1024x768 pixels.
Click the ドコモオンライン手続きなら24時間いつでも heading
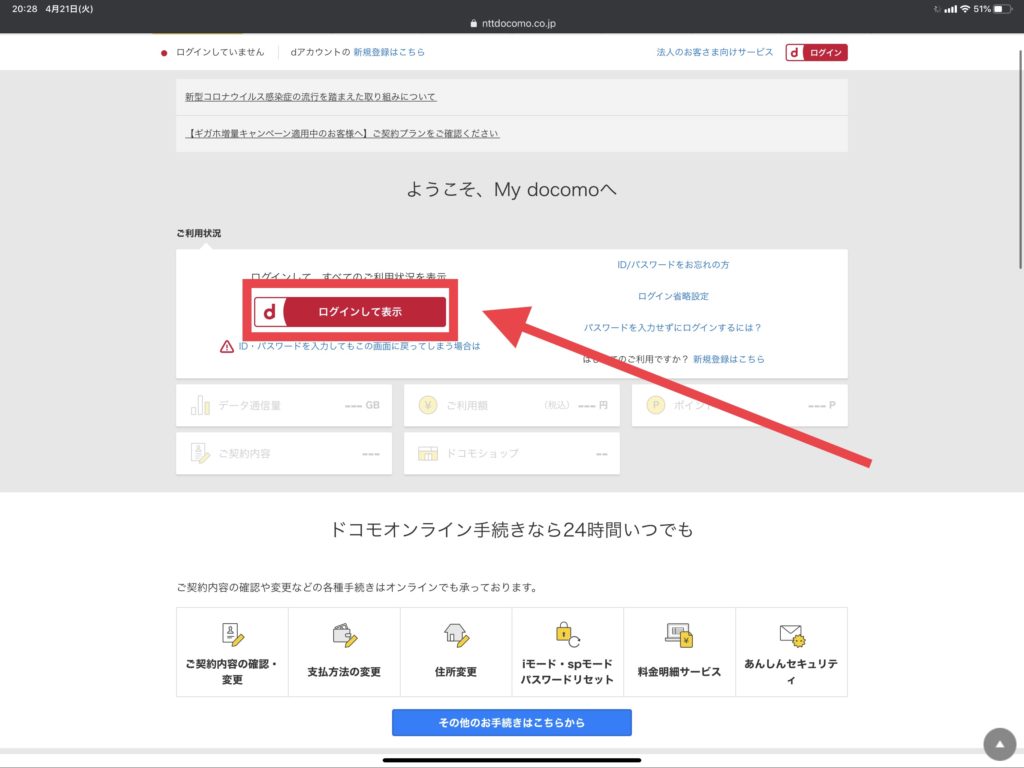coord(511,529)
